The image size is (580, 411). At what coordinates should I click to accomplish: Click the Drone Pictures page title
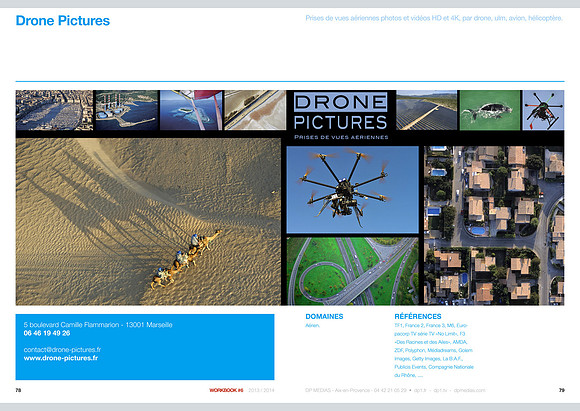(63, 21)
